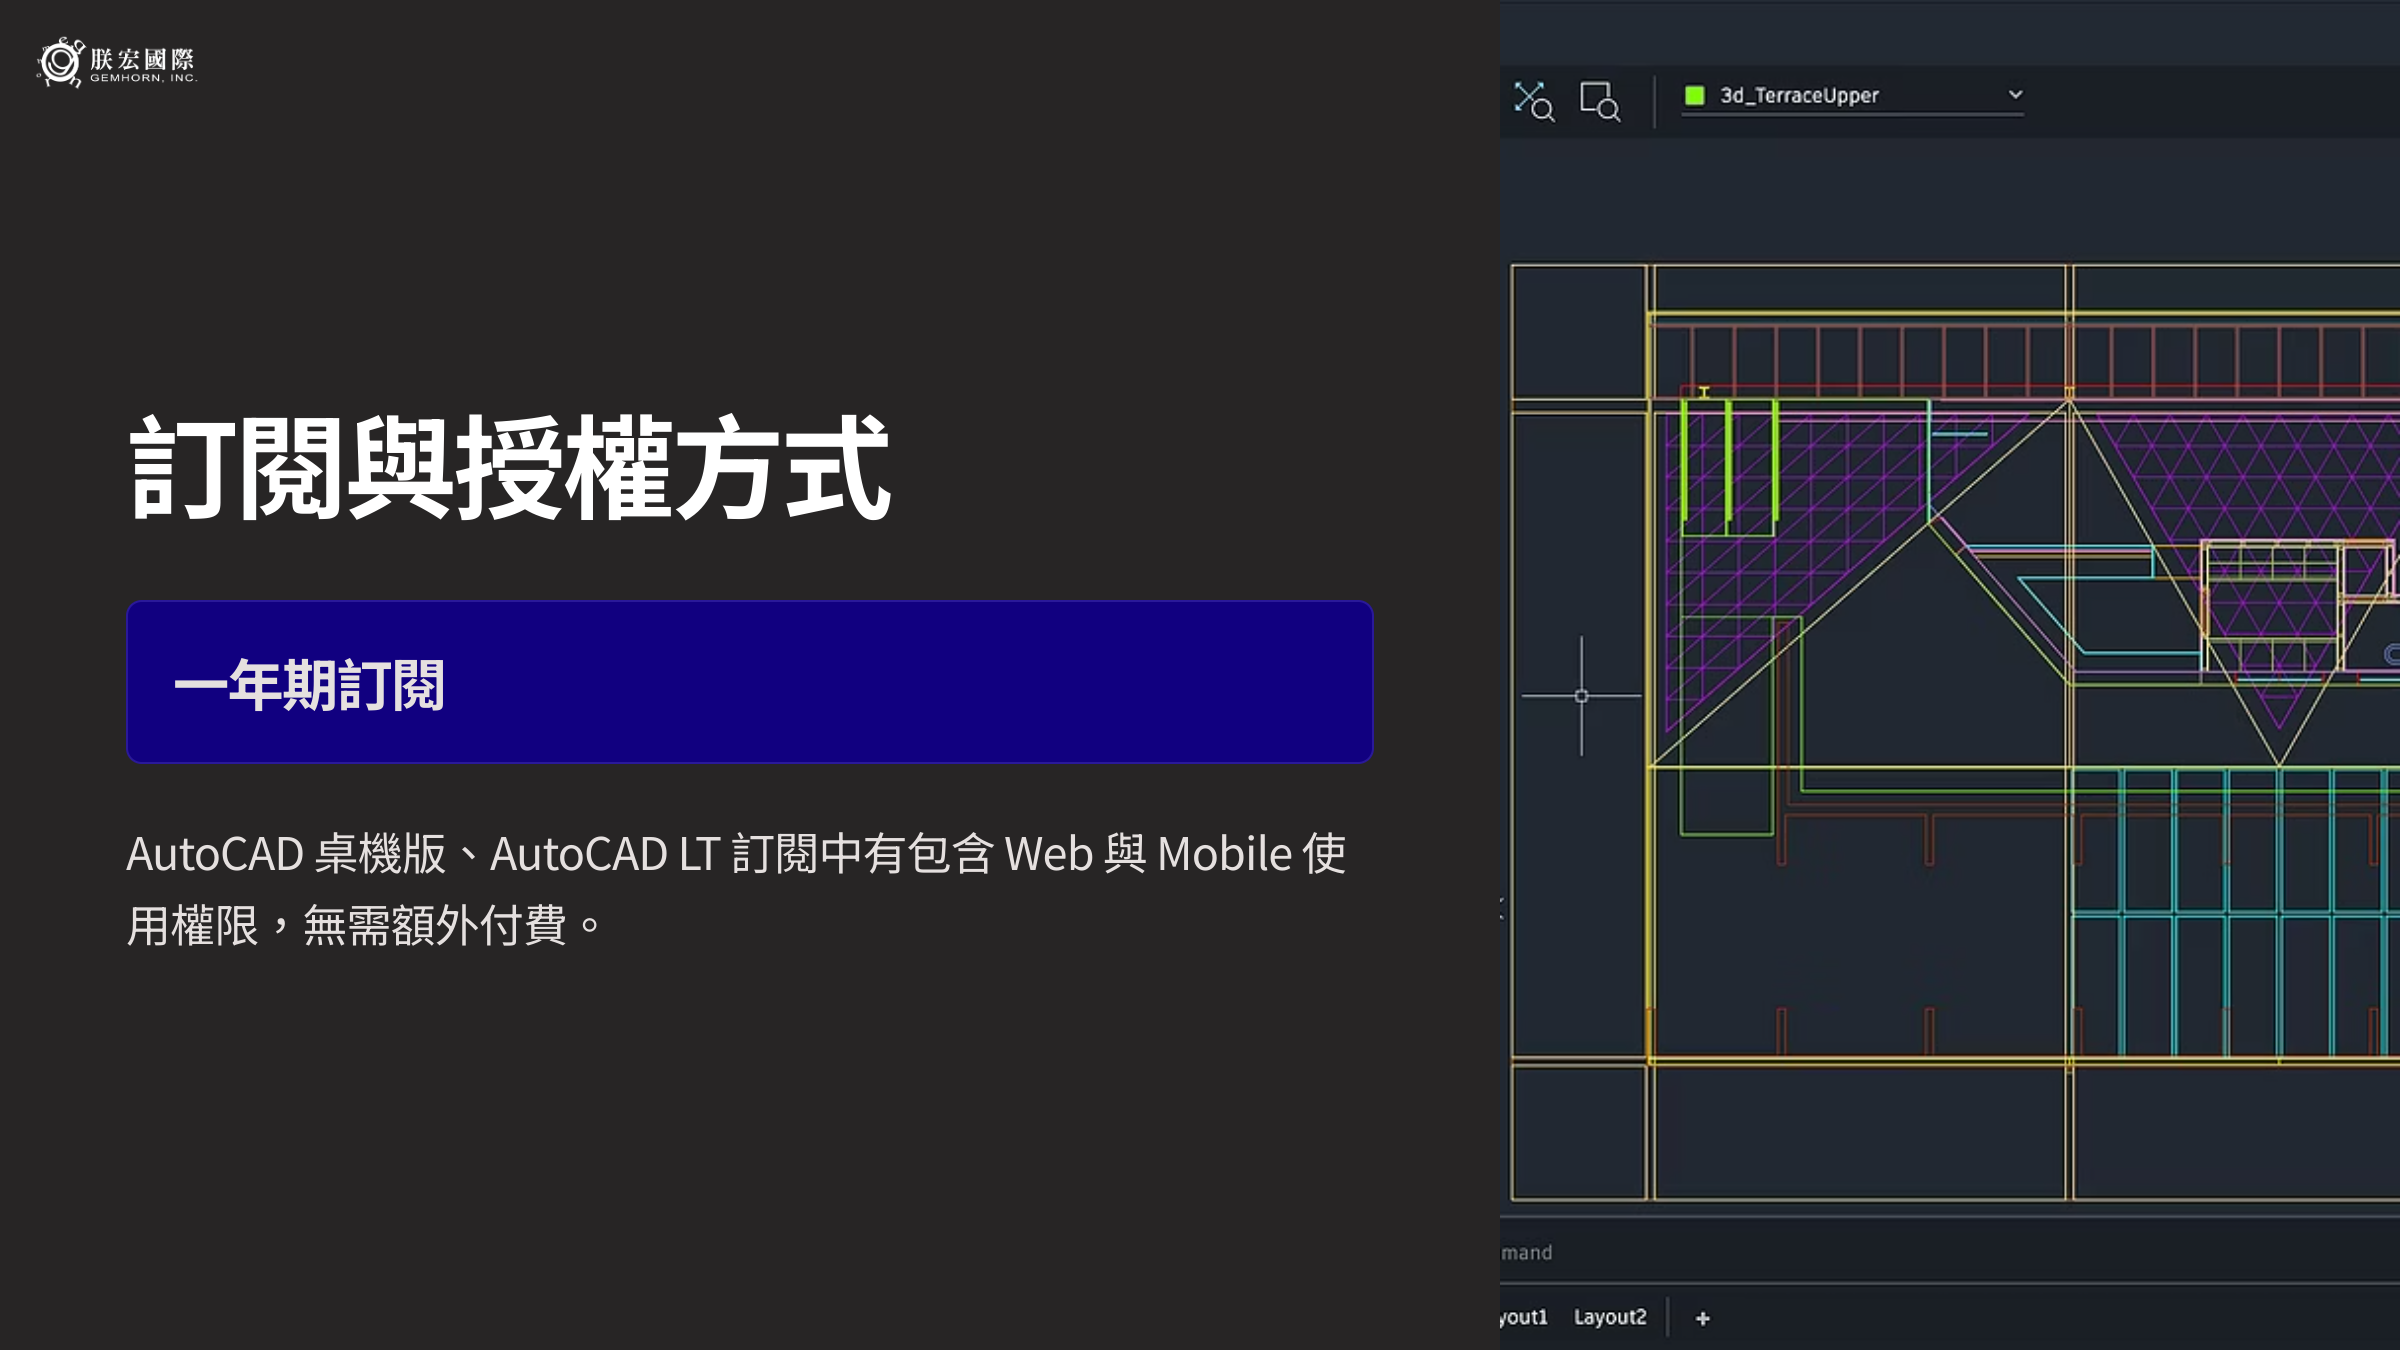Select the bright green vertical bars
The image size is (2400, 1350).
1729,460
